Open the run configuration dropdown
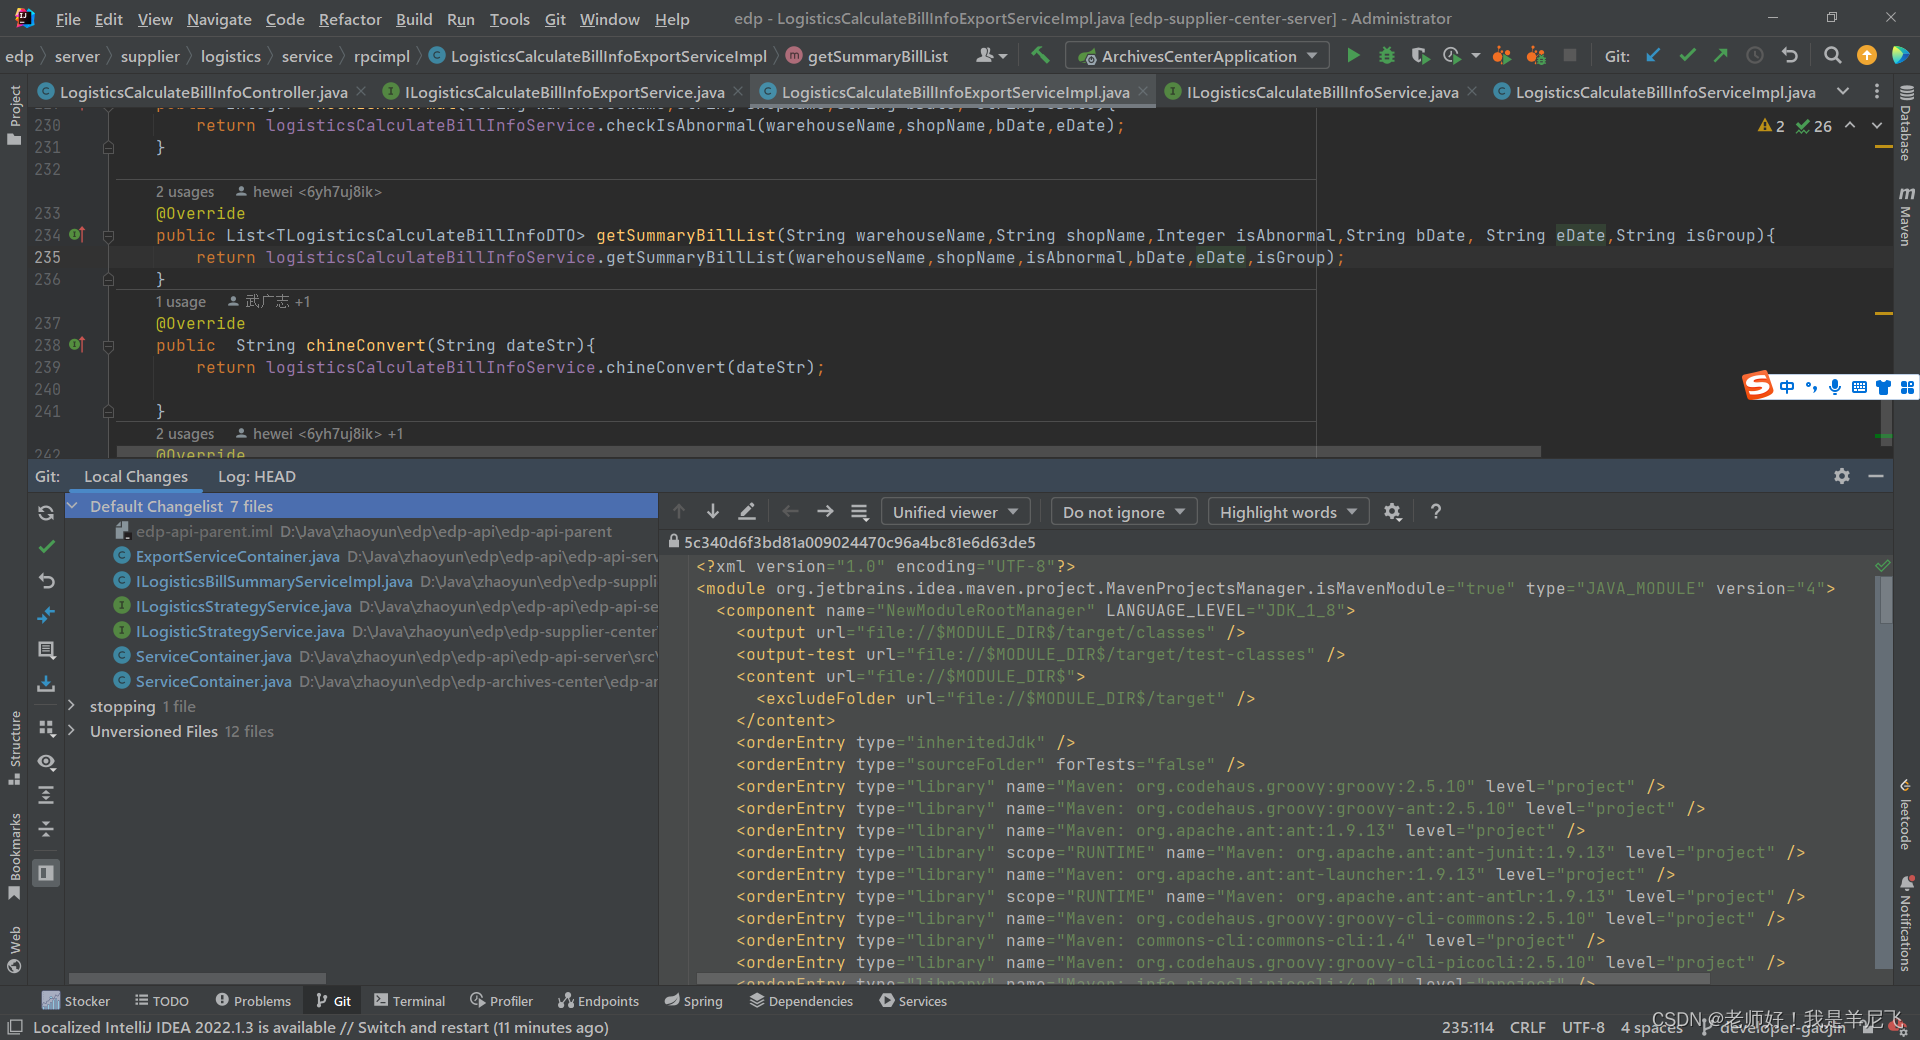This screenshot has width=1920, height=1040. pyautogui.click(x=1198, y=56)
